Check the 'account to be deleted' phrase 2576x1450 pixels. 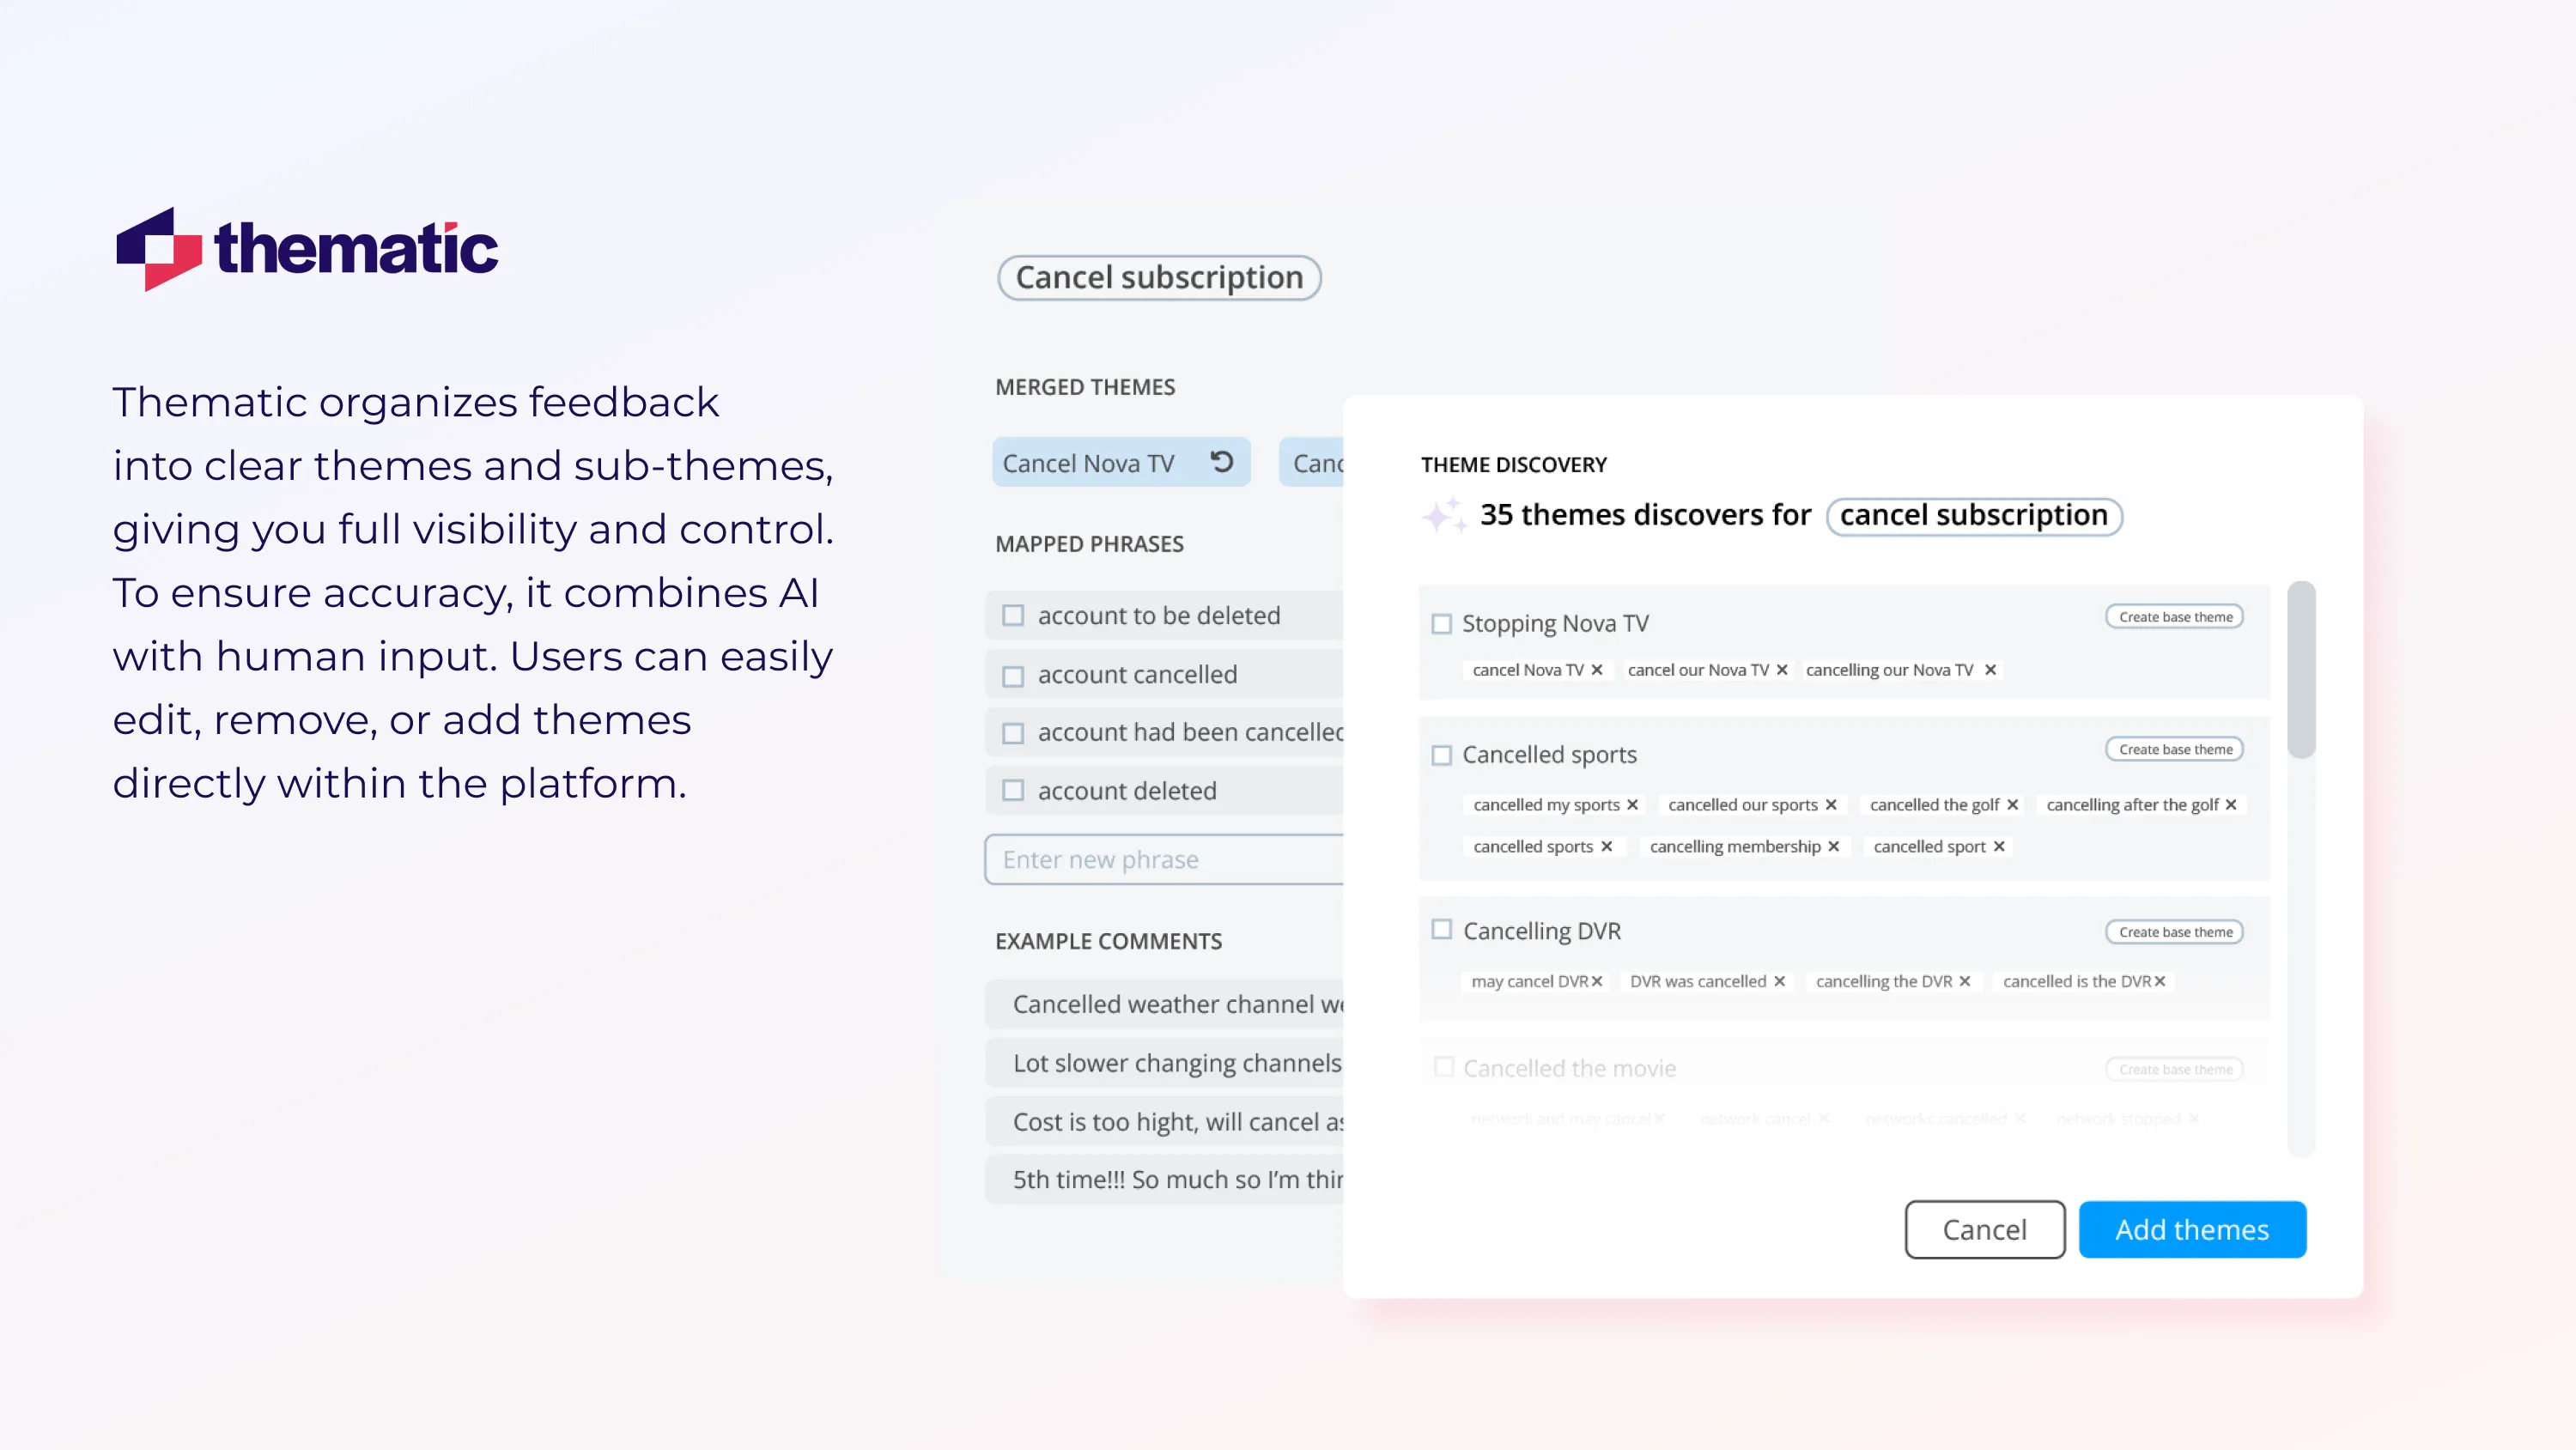(1013, 616)
